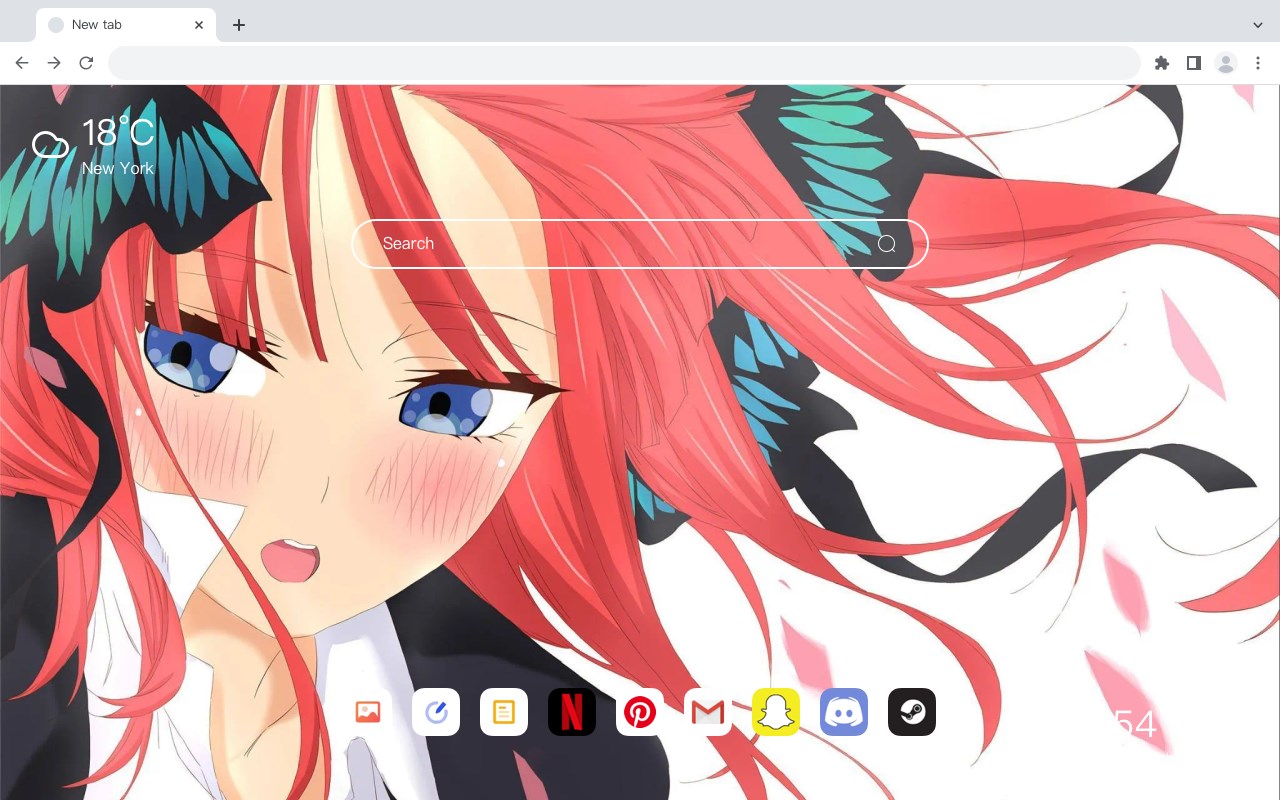
Task: Focus the browser address bar
Action: click(624, 63)
